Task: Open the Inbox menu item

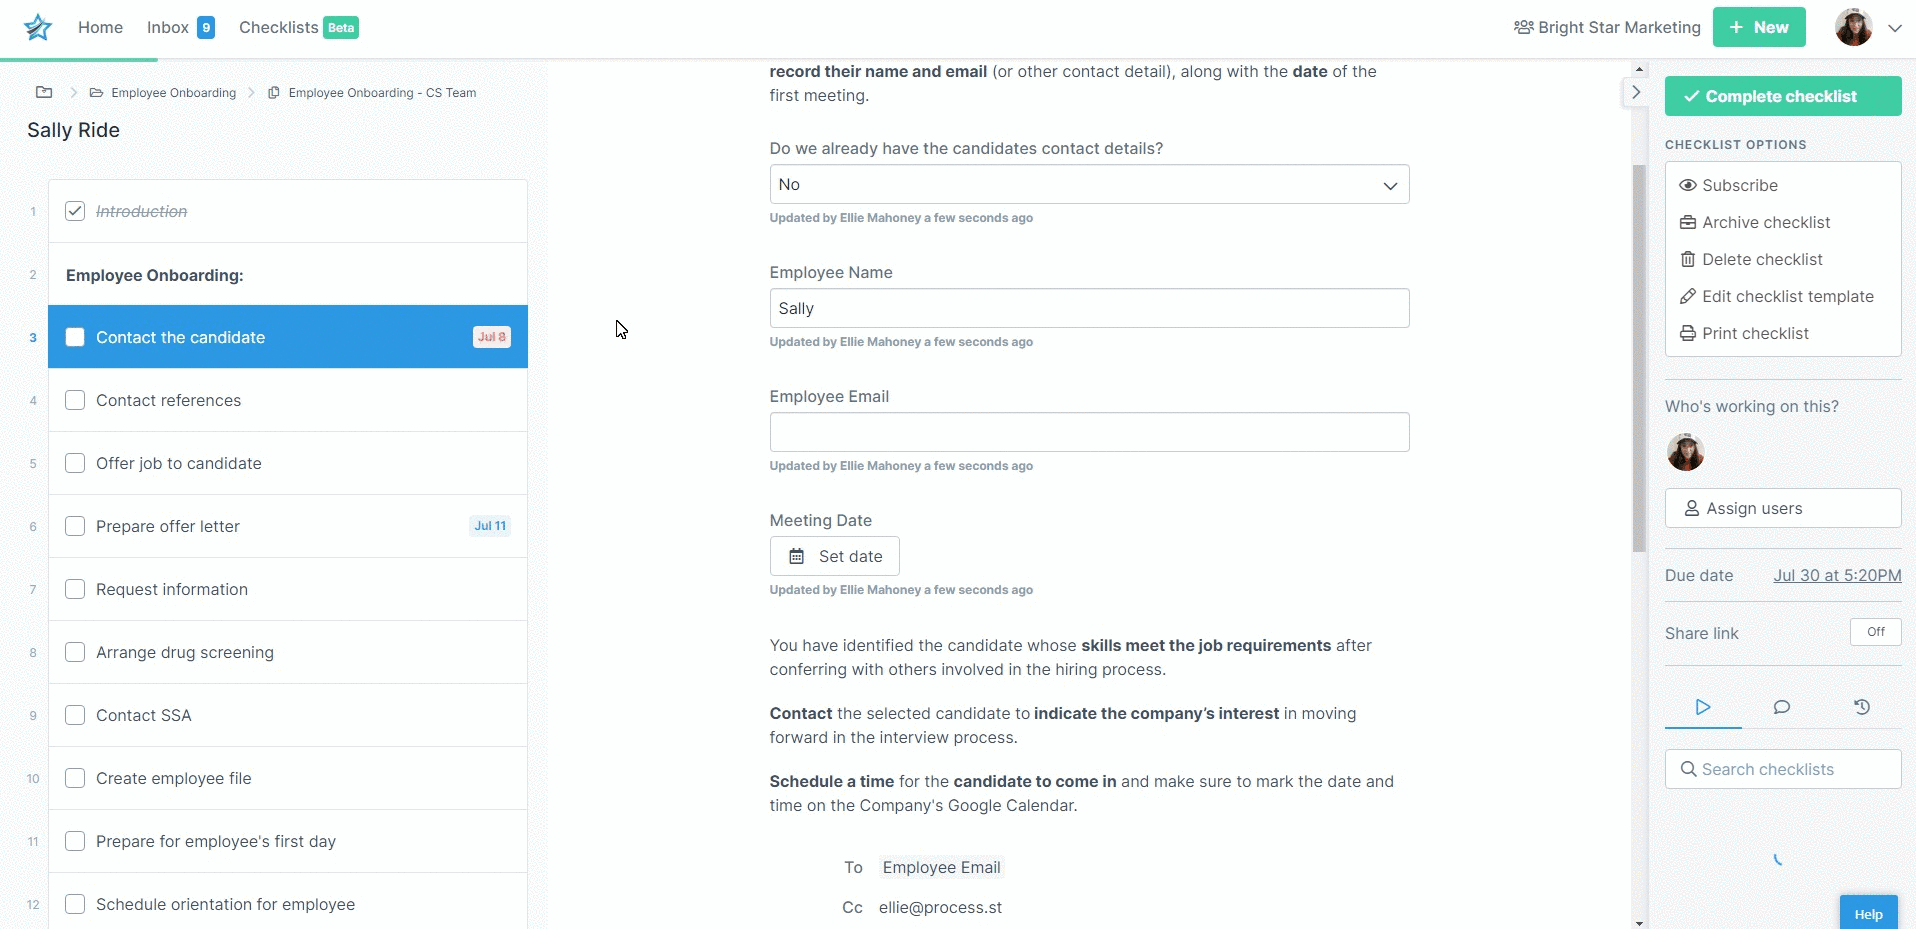Action: (x=180, y=27)
